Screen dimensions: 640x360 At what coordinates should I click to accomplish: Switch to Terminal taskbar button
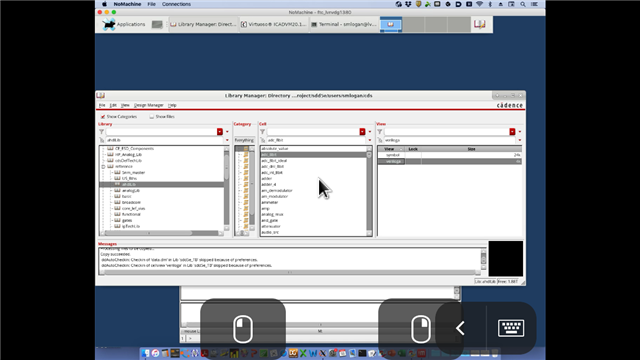344,24
